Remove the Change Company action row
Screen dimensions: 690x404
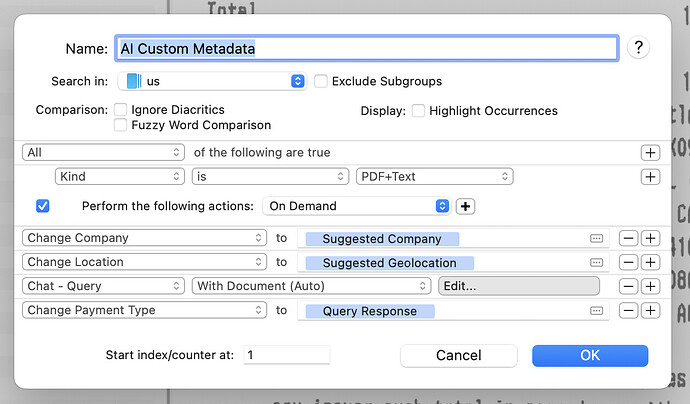pos(627,239)
